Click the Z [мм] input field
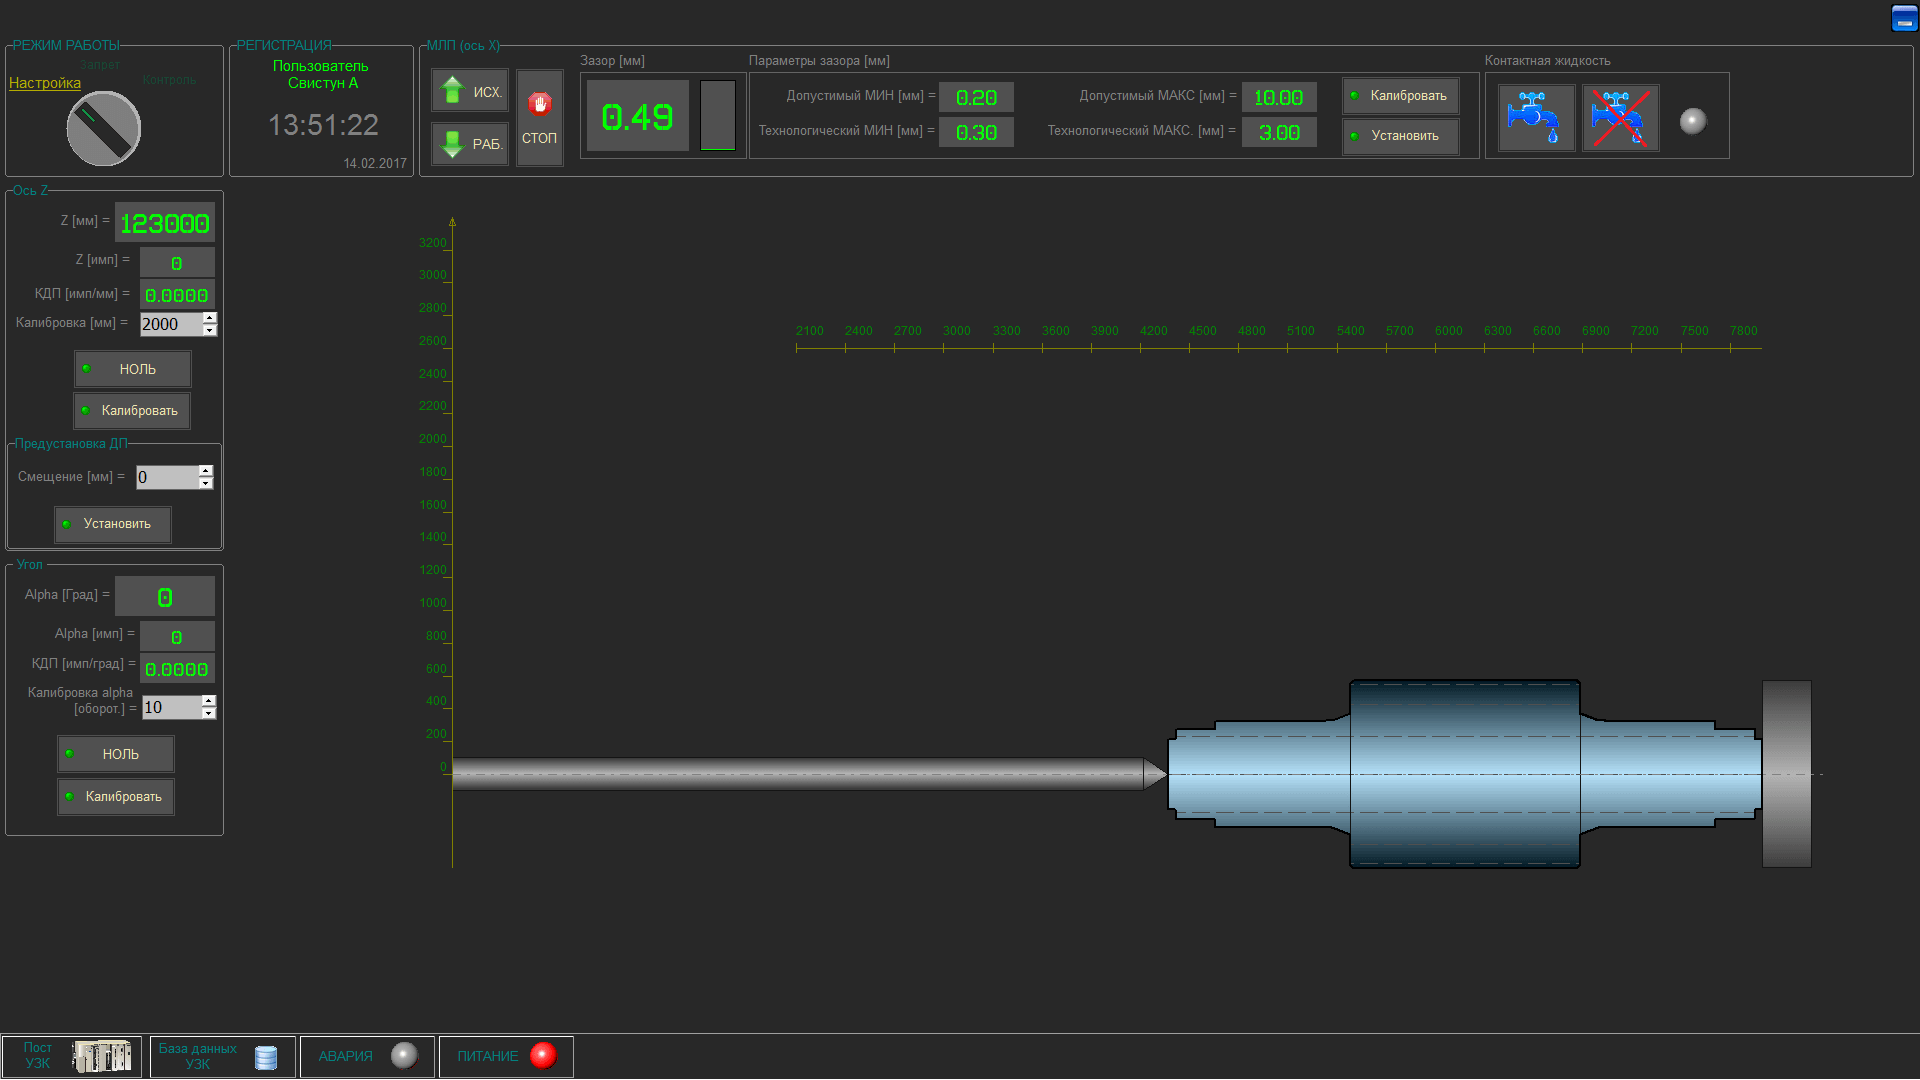The height and width of the screenshot is (1080, 1920). (164, 222)
